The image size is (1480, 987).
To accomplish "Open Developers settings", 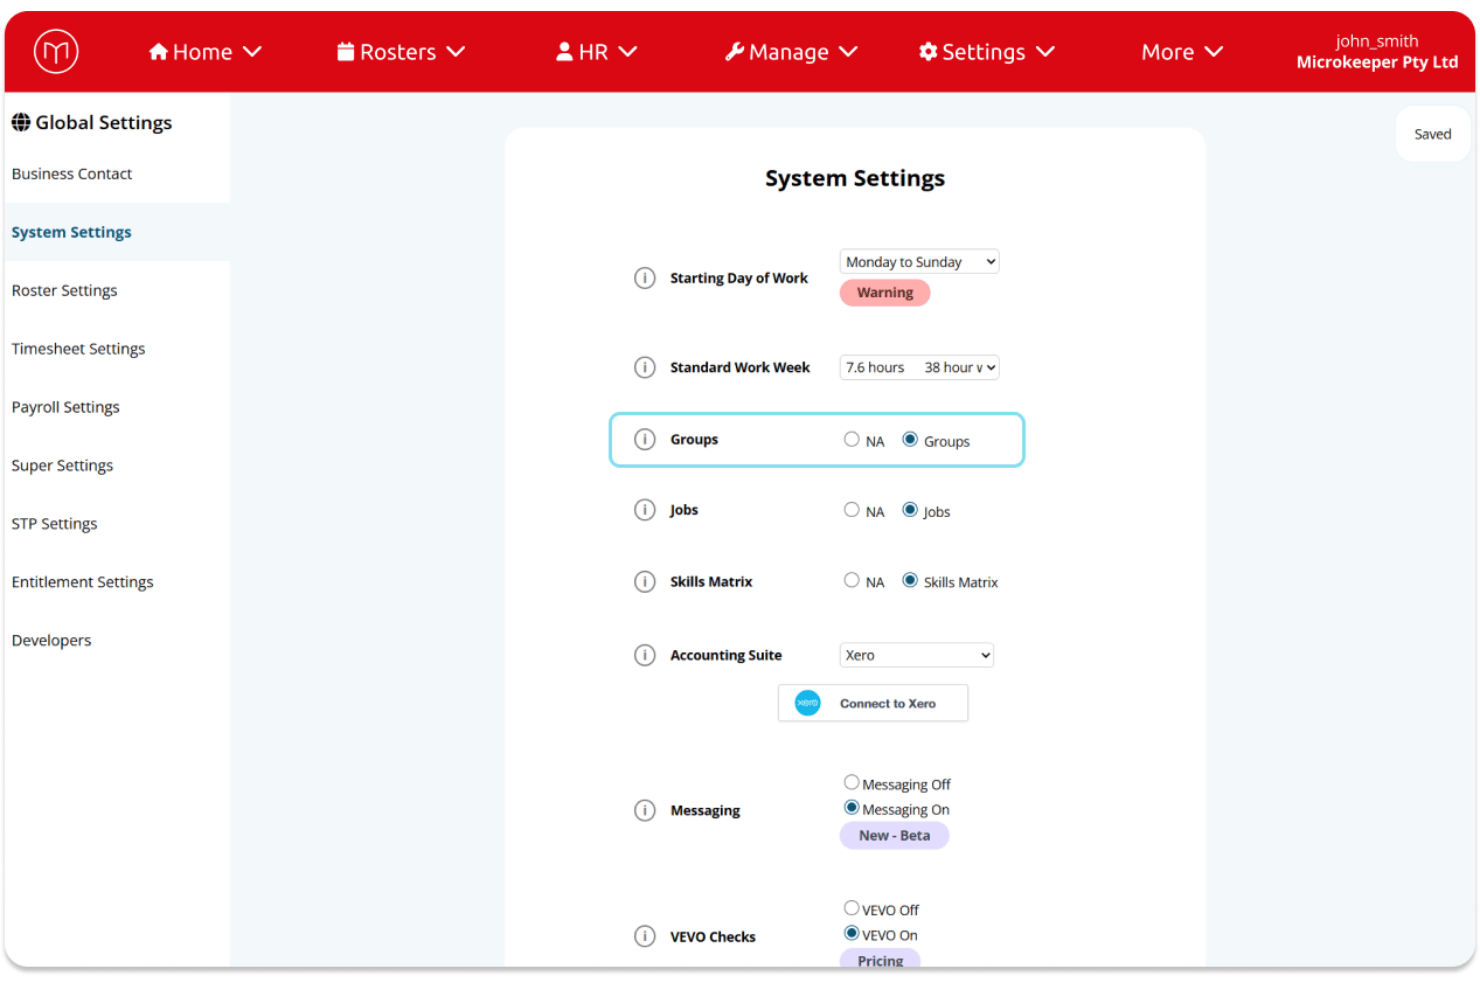I will (x=51, y=640).
